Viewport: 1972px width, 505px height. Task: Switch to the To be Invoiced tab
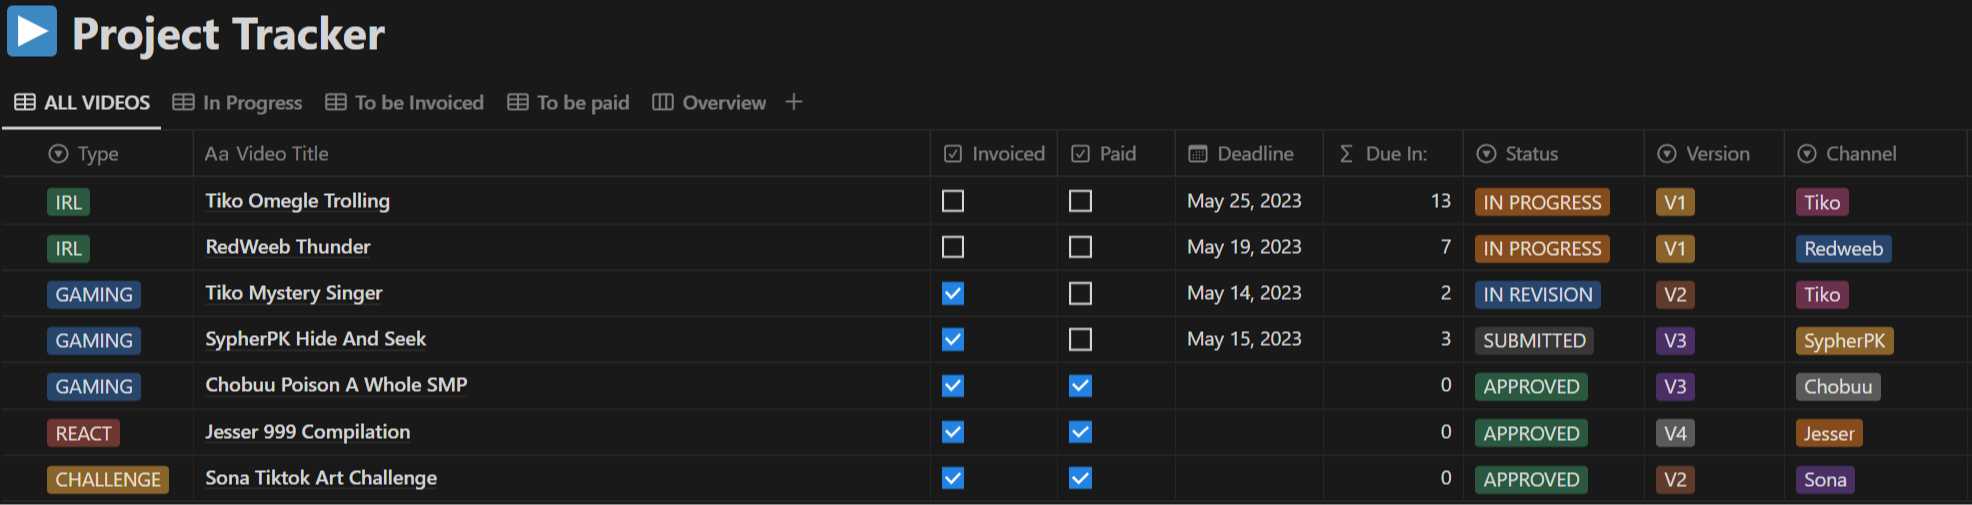coord(405,102)
